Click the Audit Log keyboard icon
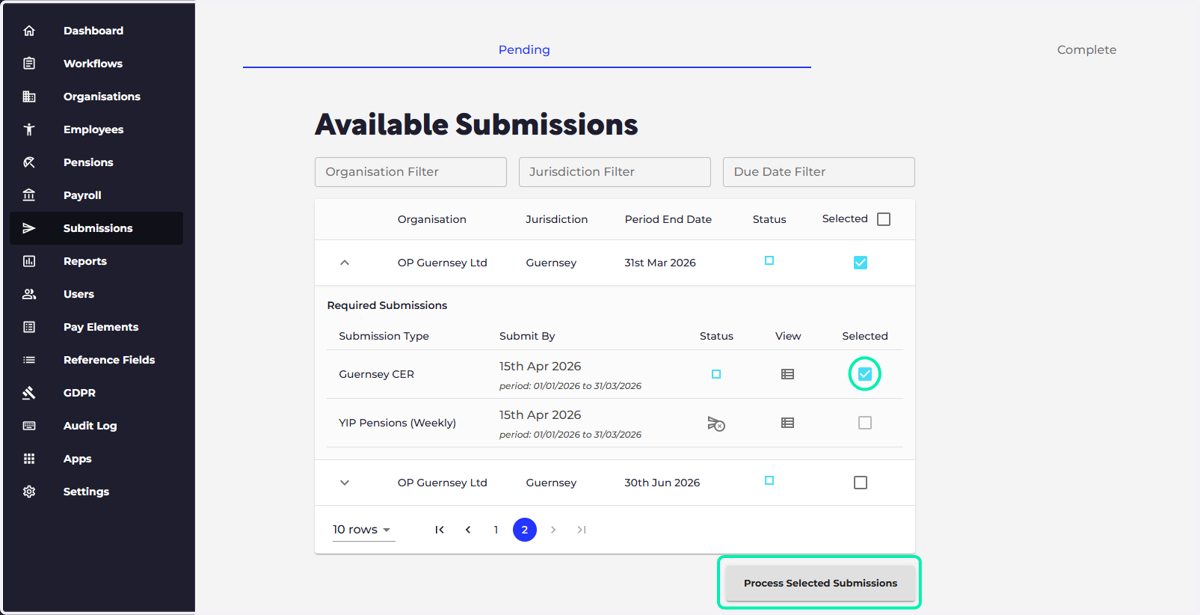 coord(29,426)
